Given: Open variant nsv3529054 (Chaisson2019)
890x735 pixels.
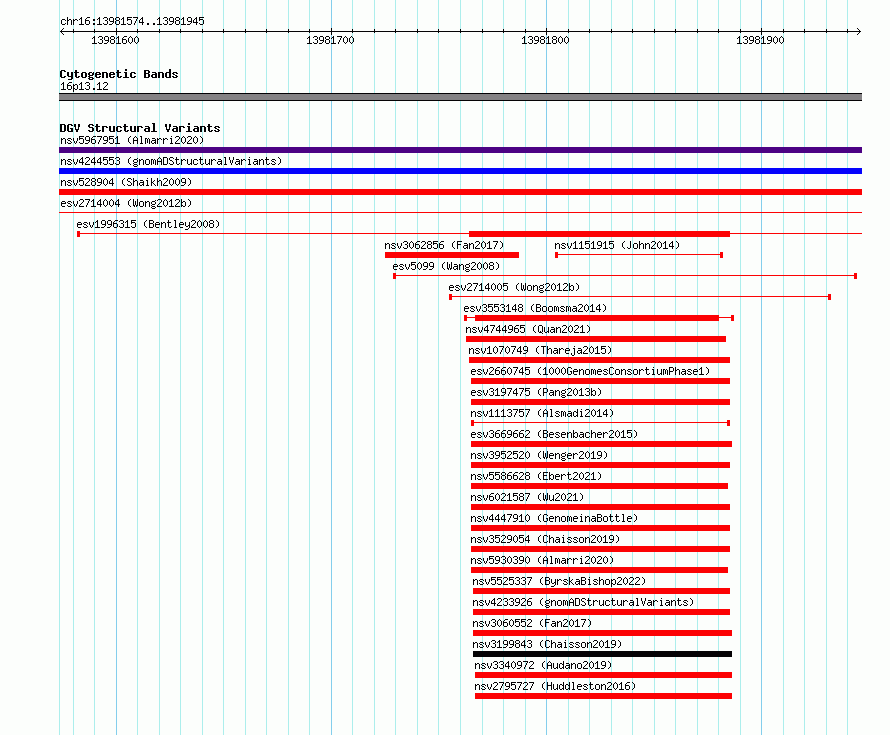Looking at the screenshot, I should point(545,539).
